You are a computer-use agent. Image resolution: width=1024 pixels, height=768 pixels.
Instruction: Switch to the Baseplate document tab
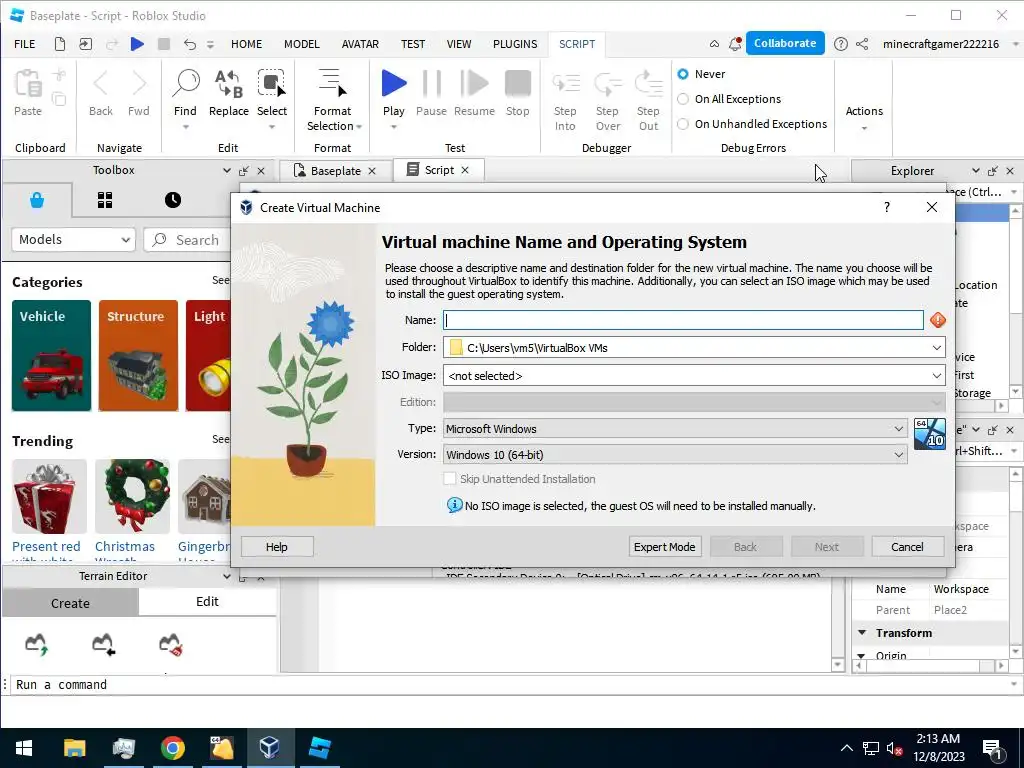coord(335,170)
